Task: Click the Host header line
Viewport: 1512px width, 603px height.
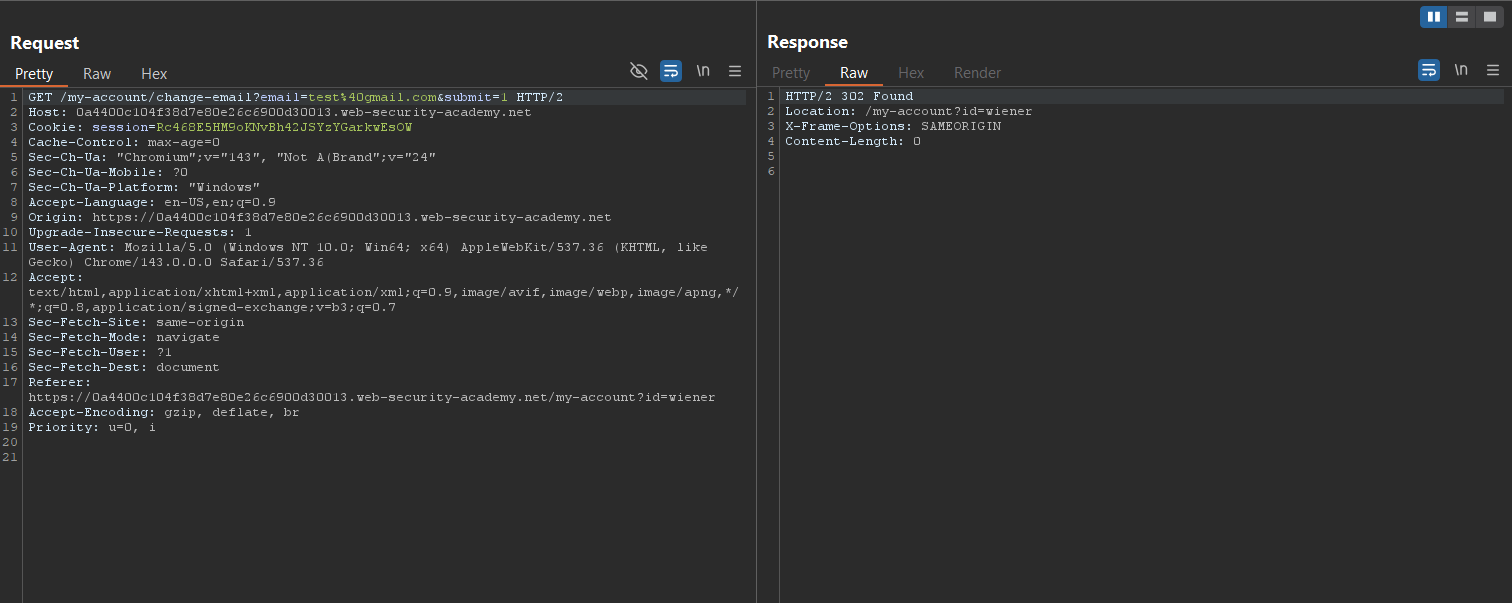Action: point(280,112)
